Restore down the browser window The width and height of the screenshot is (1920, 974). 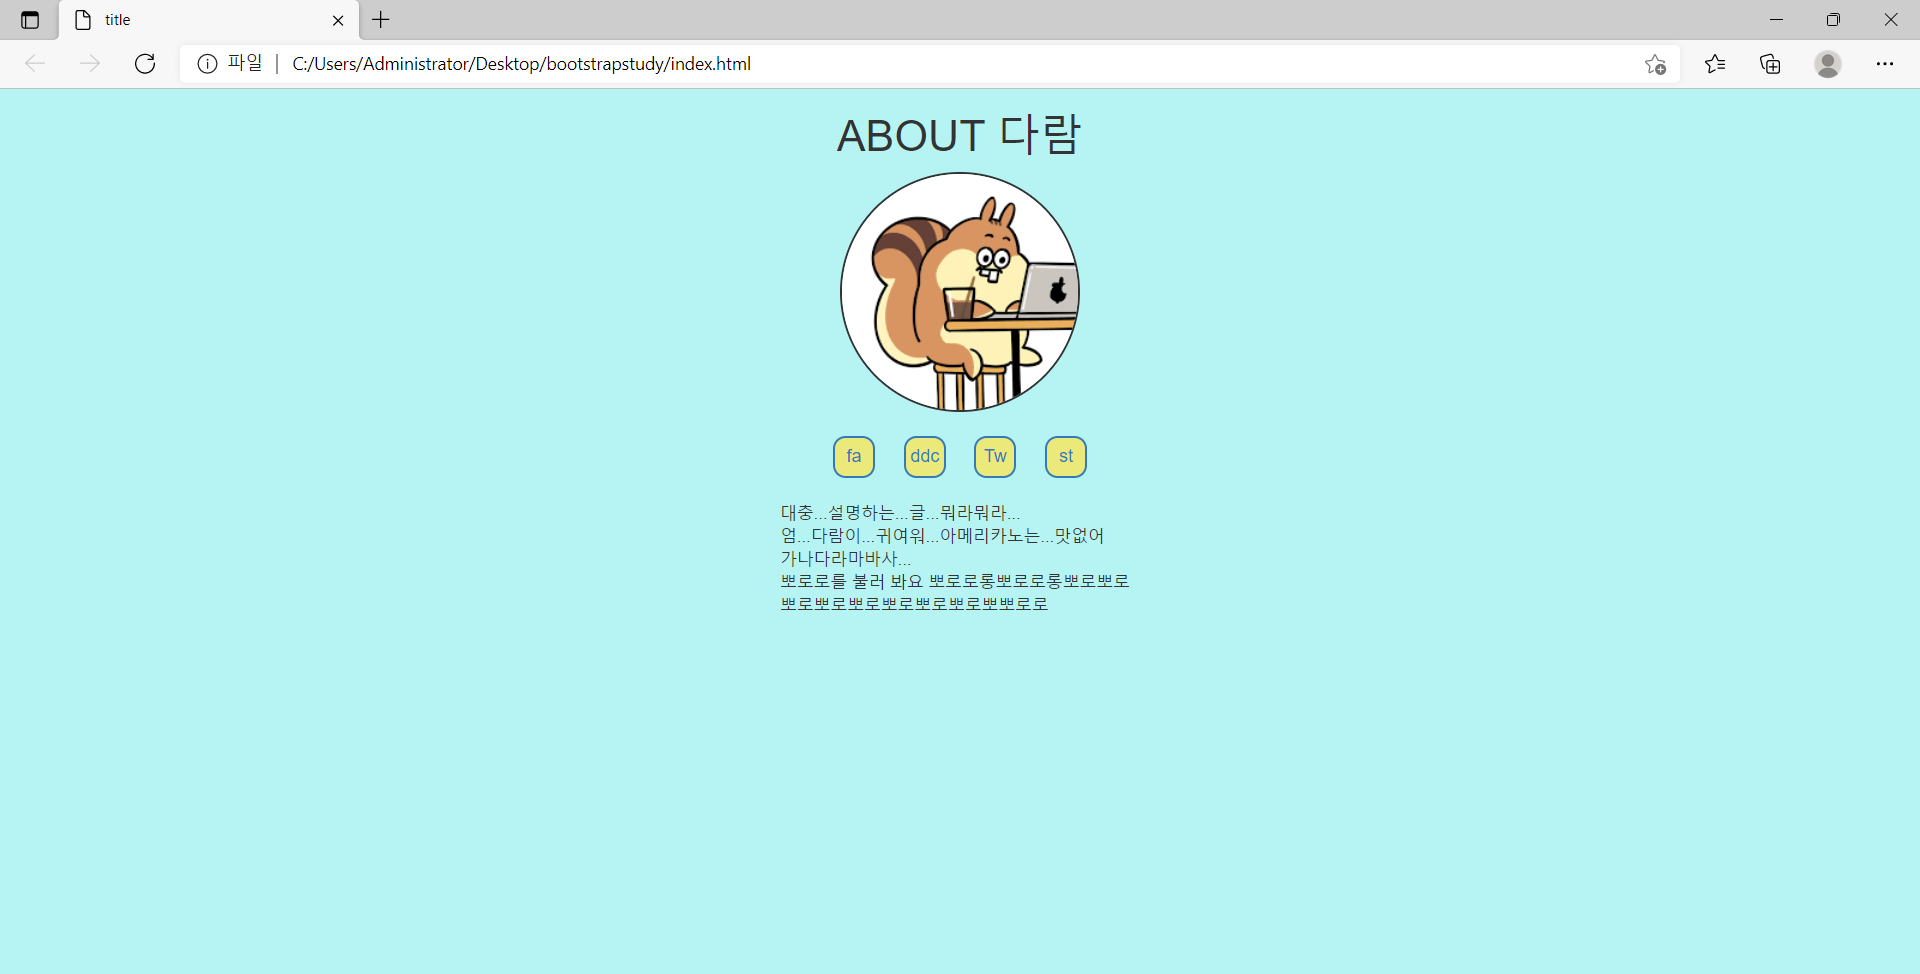(1833, 20)
